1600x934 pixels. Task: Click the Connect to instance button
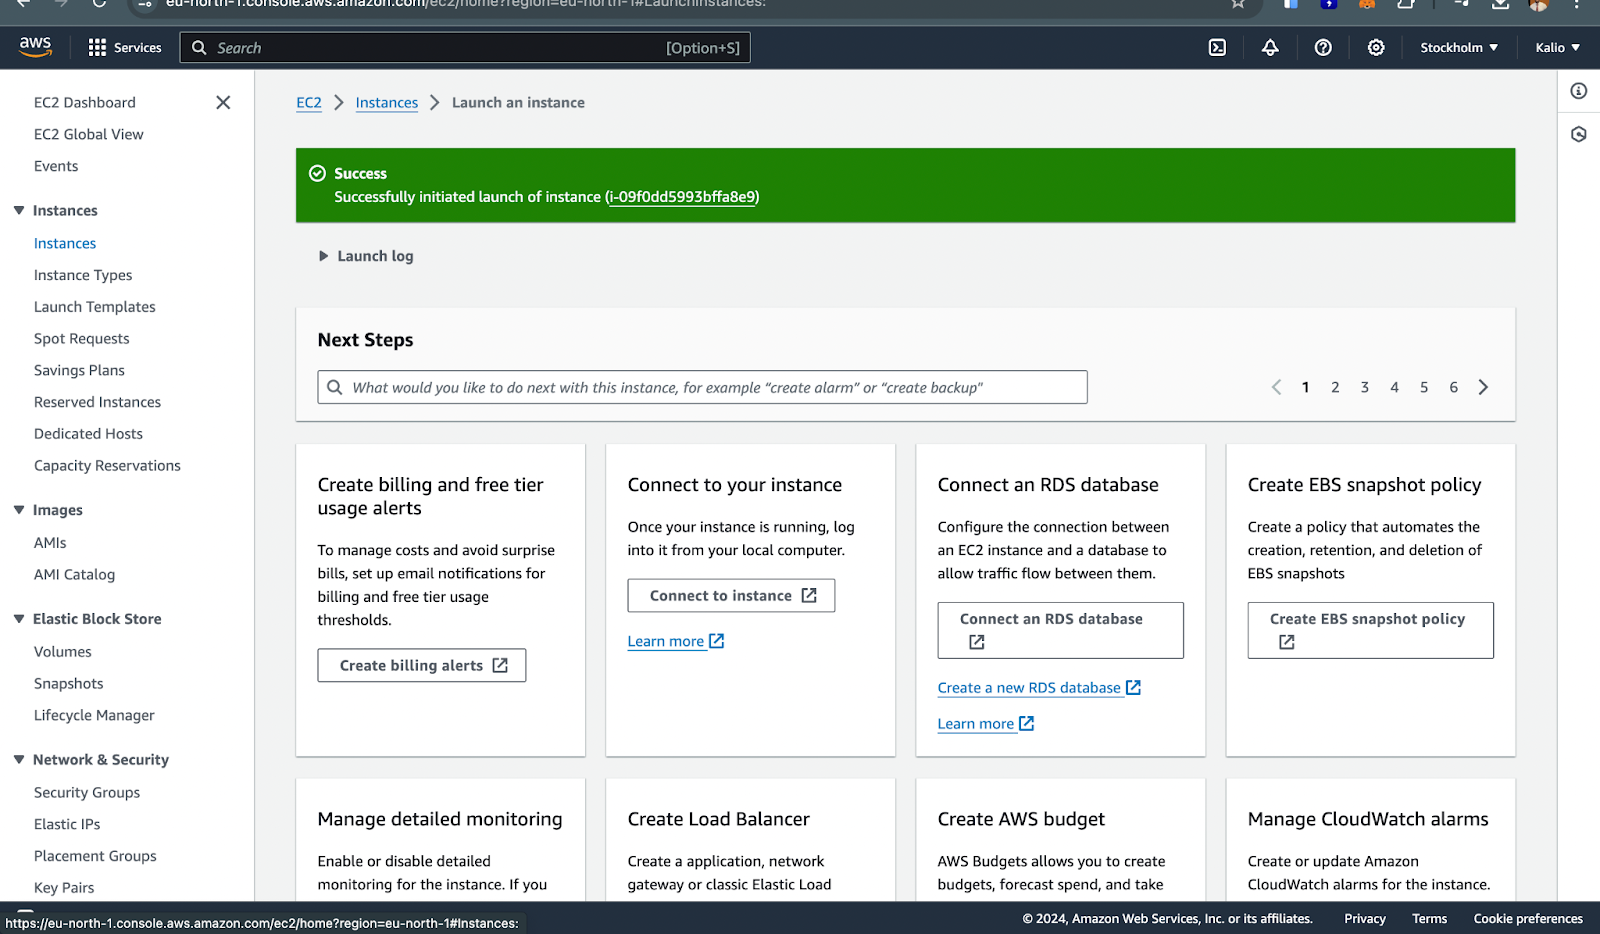(x=731, y=596)
